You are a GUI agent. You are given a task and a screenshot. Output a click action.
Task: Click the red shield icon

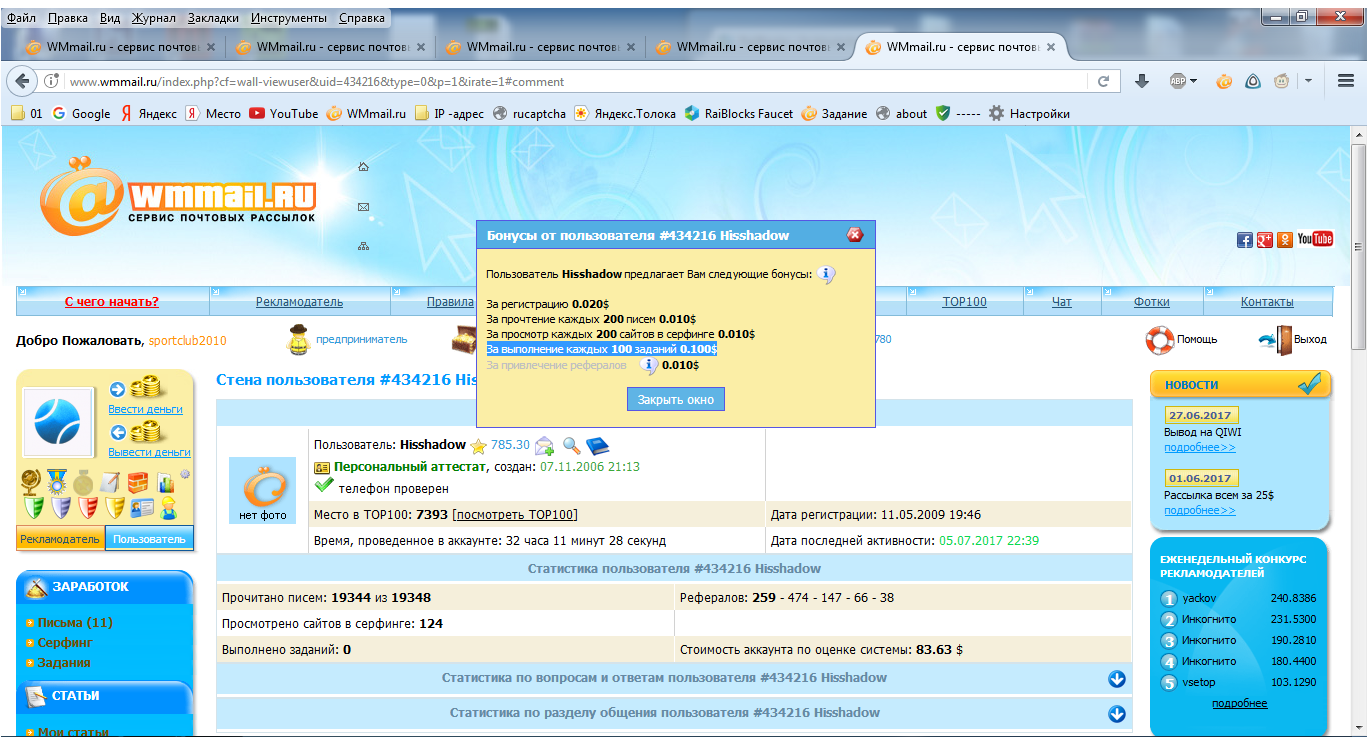coord(86,507)
